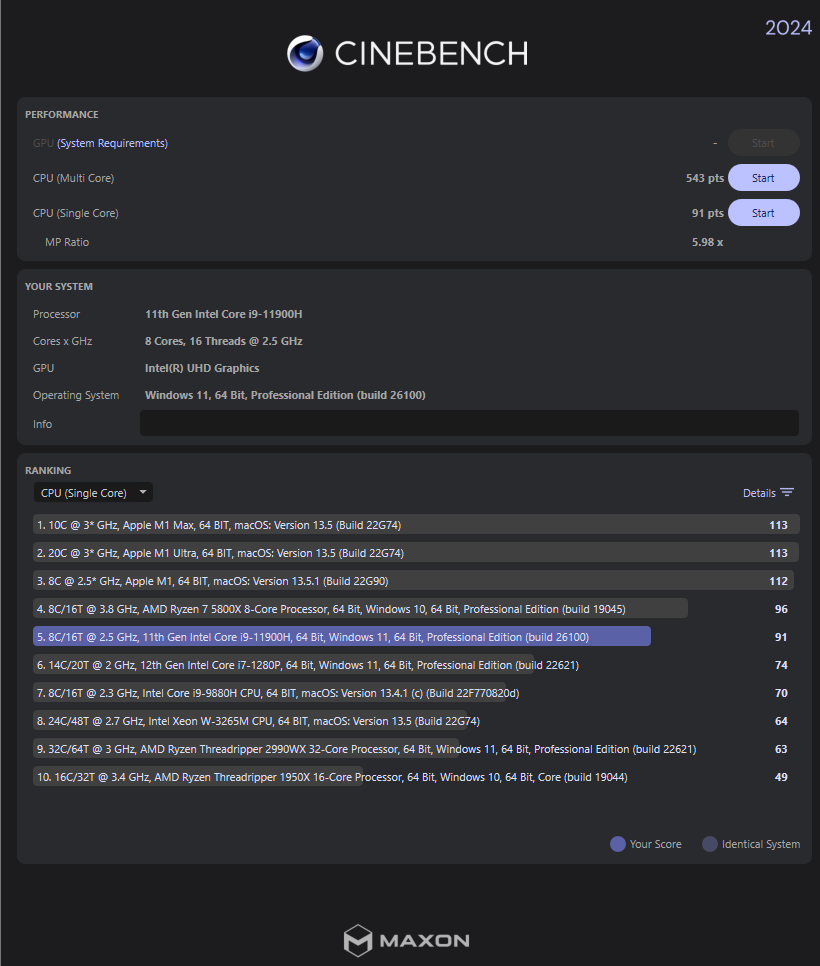Click the Cinebench logo icon

[305, 53]
